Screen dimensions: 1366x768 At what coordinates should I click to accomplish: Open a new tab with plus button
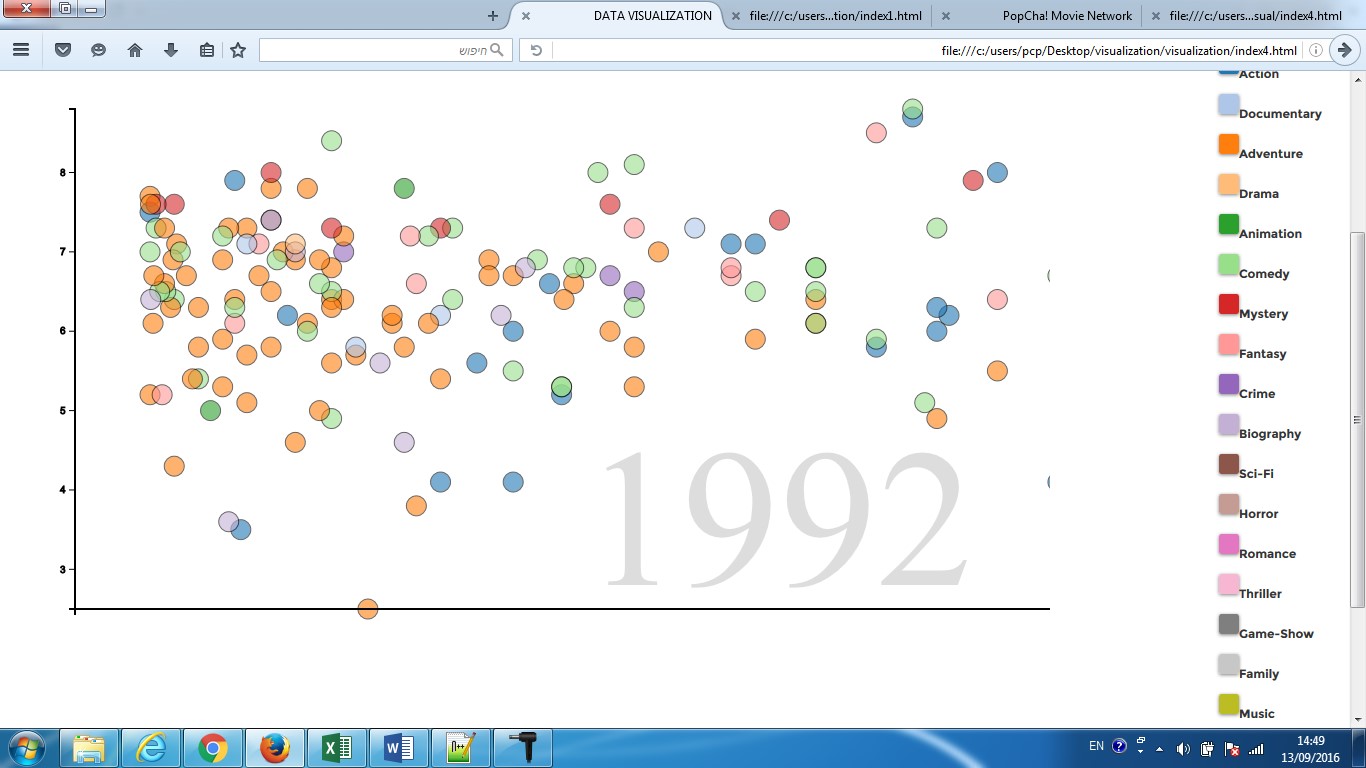click(492, 16)
